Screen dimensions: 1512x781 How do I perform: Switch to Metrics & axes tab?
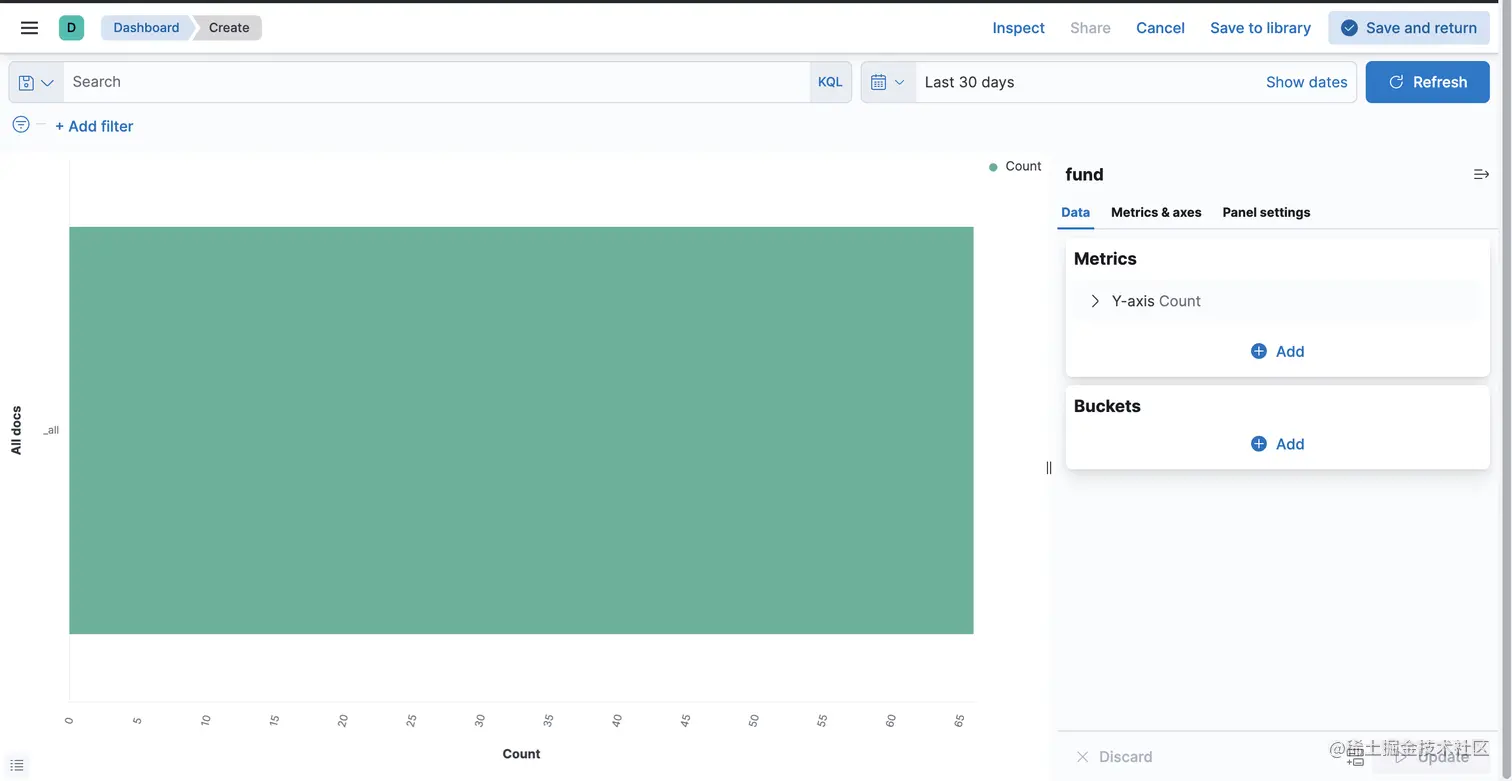point(1156,212)
